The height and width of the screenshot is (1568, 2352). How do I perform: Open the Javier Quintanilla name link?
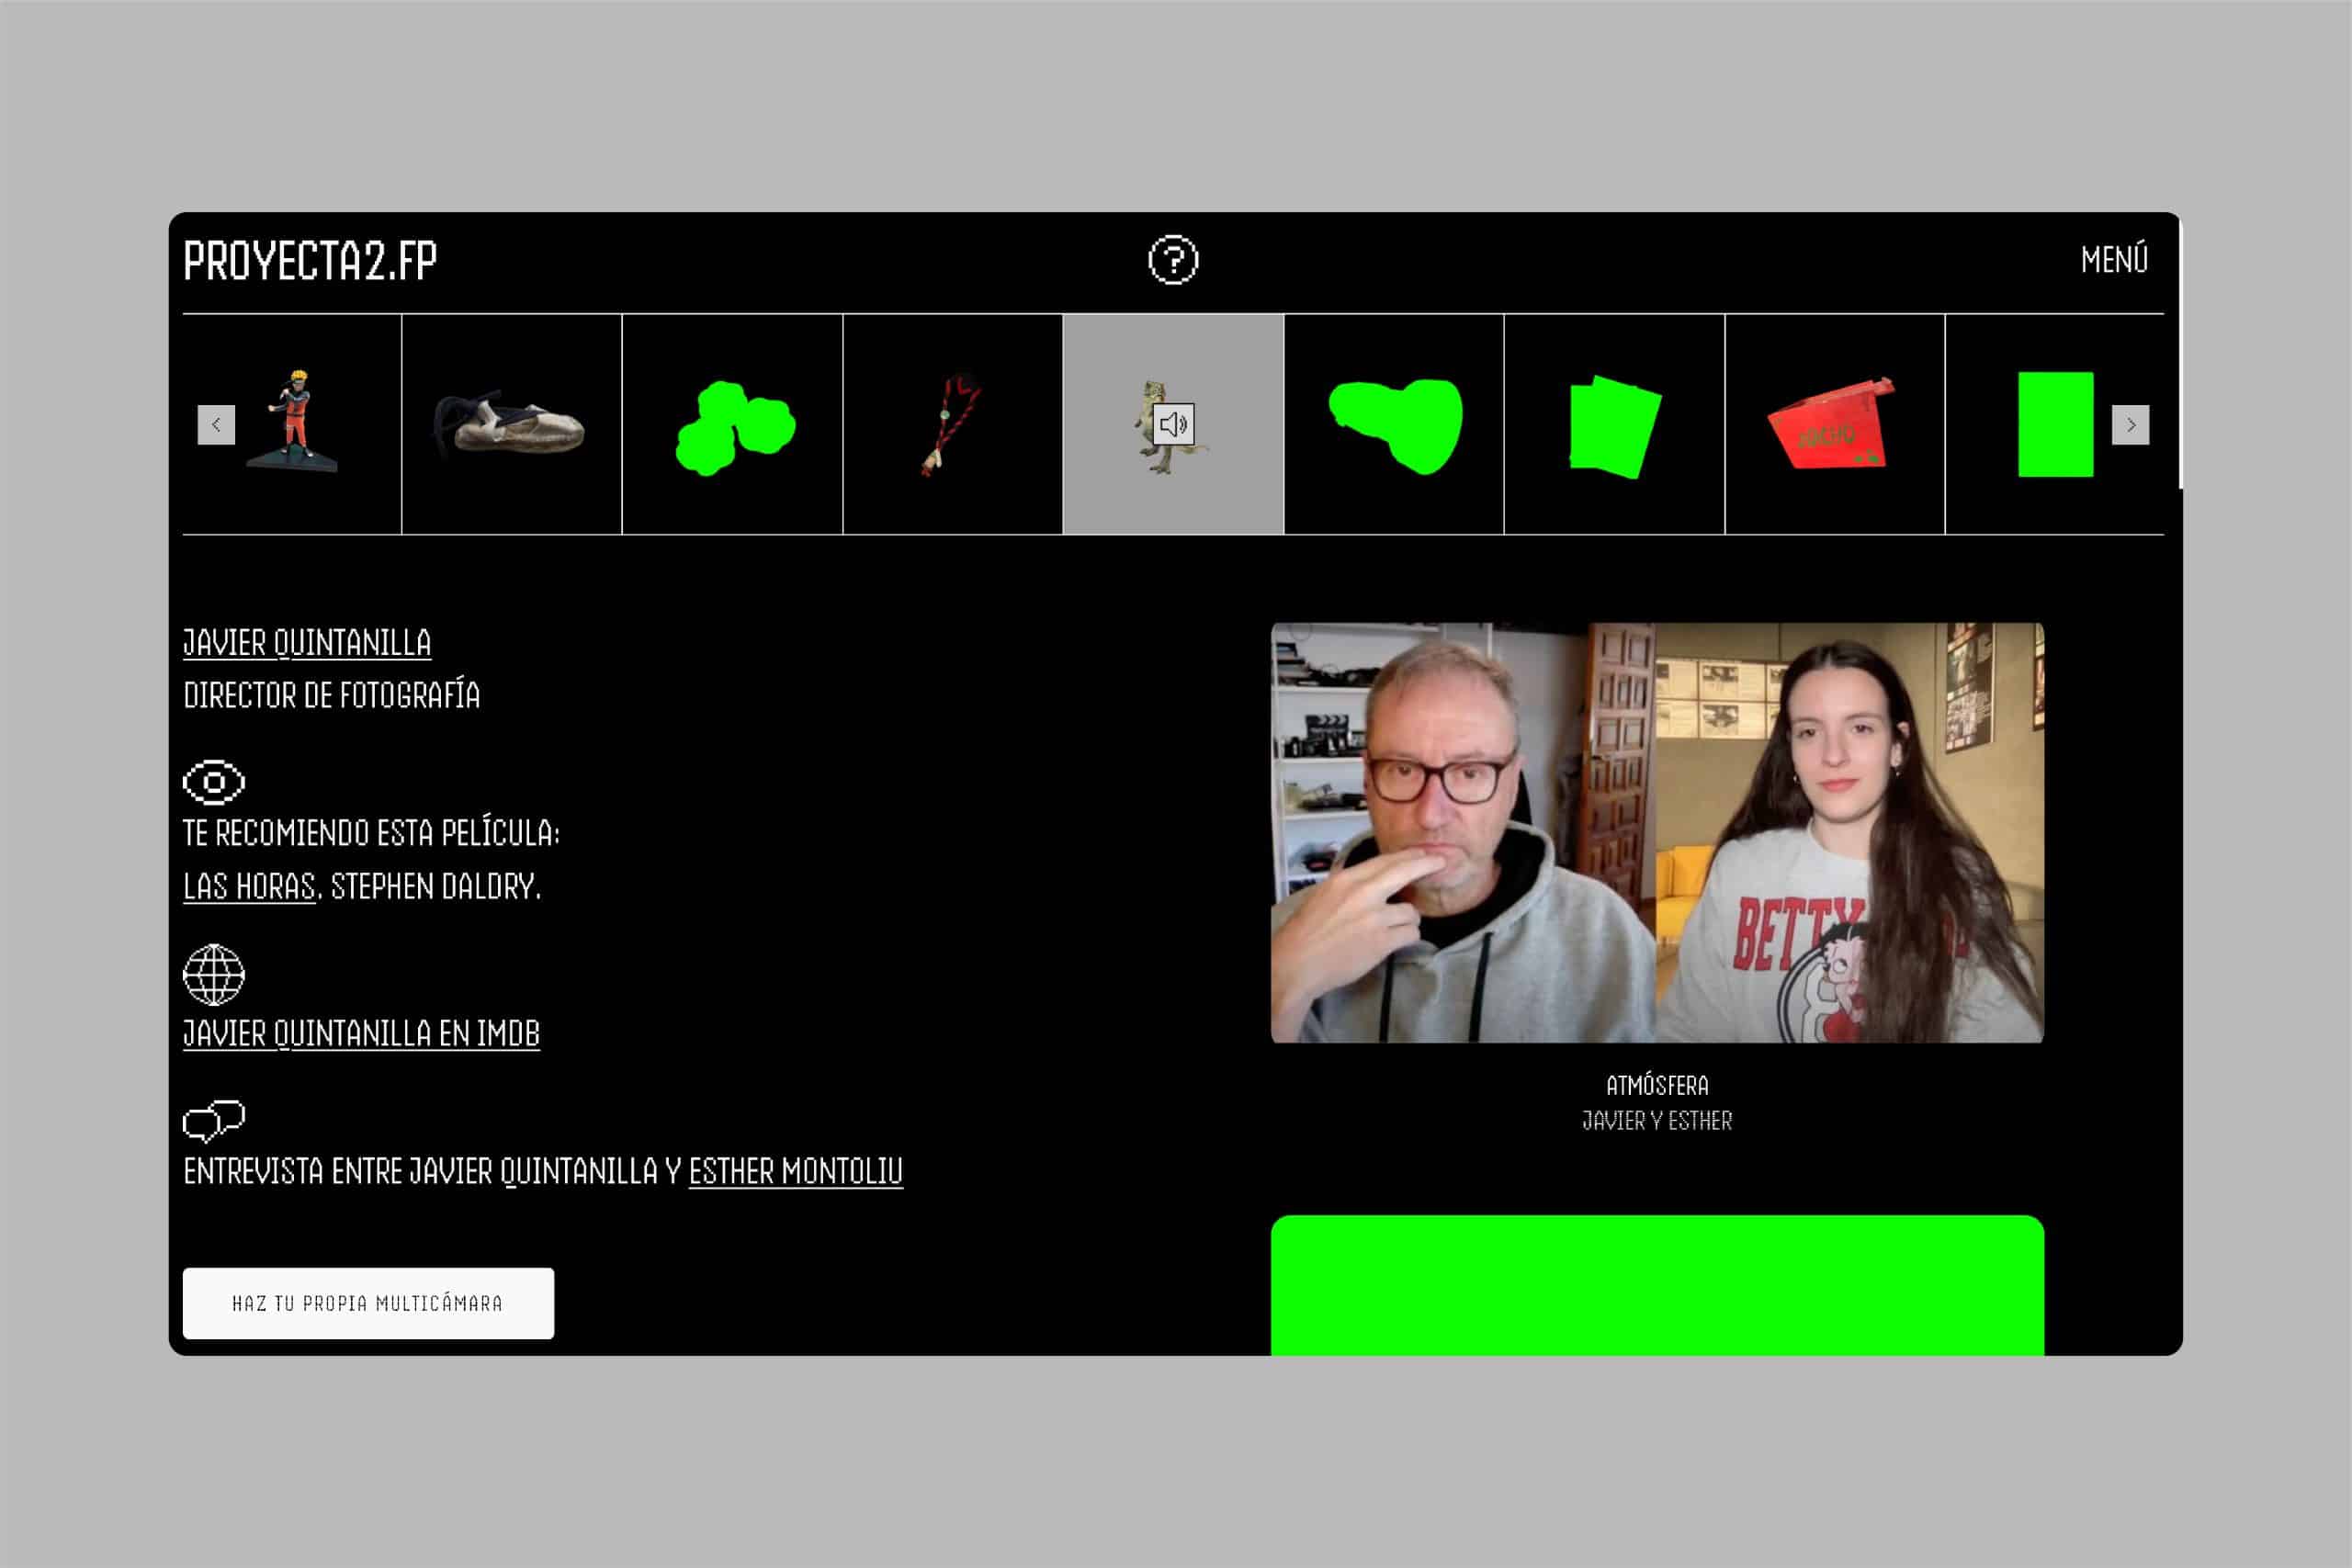(307, 643)
